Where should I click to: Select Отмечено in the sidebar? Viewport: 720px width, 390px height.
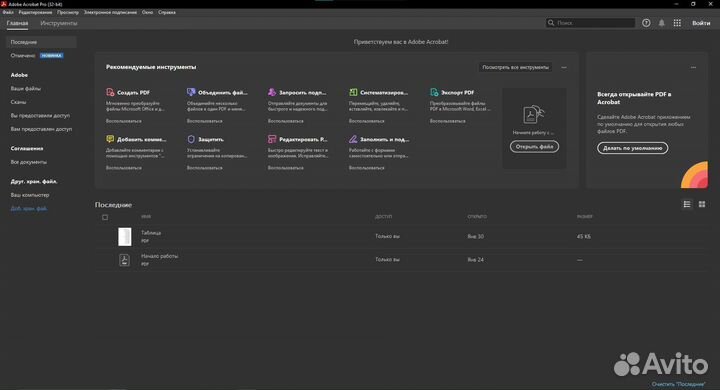(22, 56)
